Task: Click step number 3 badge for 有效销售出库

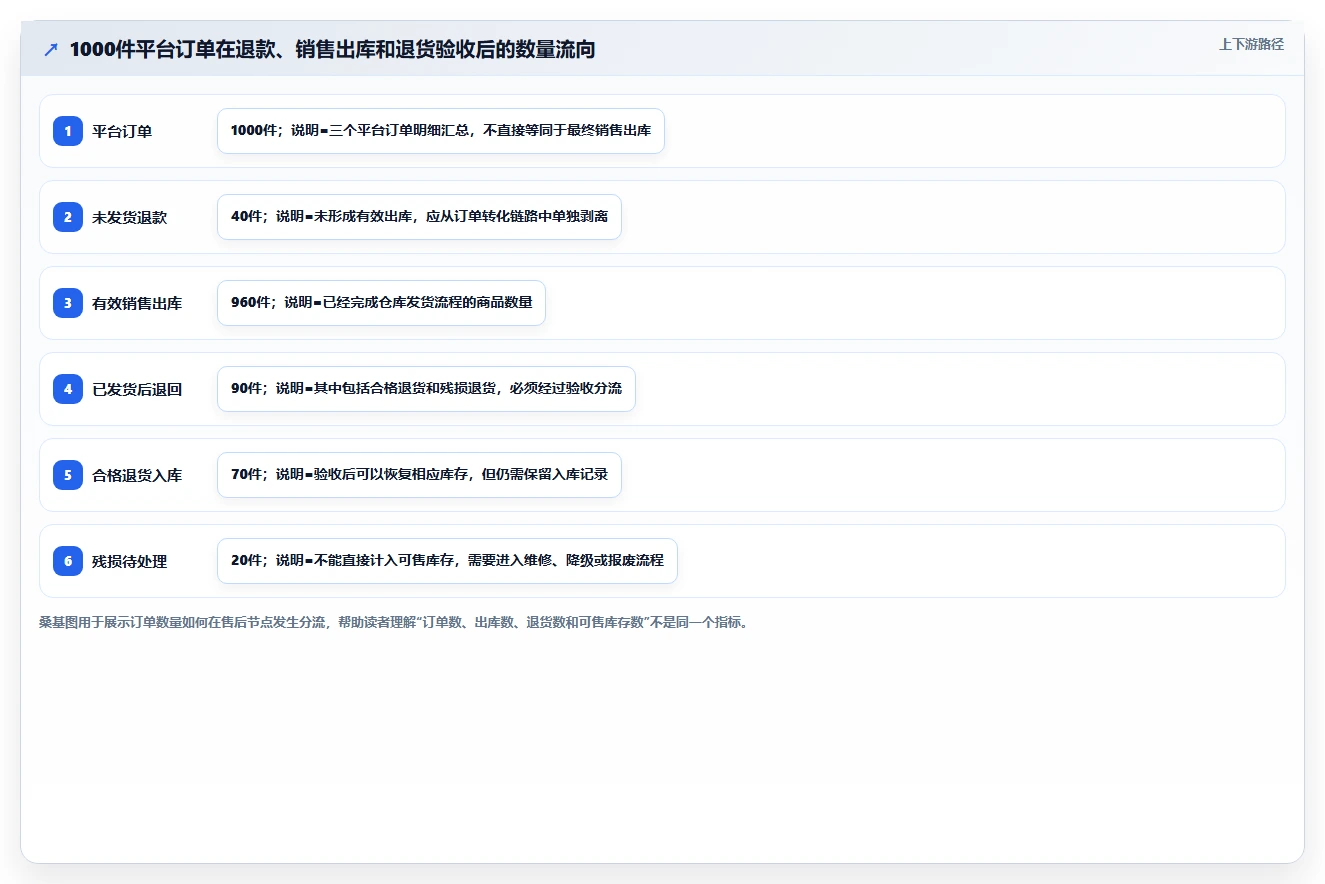Action: coord(68,303)
